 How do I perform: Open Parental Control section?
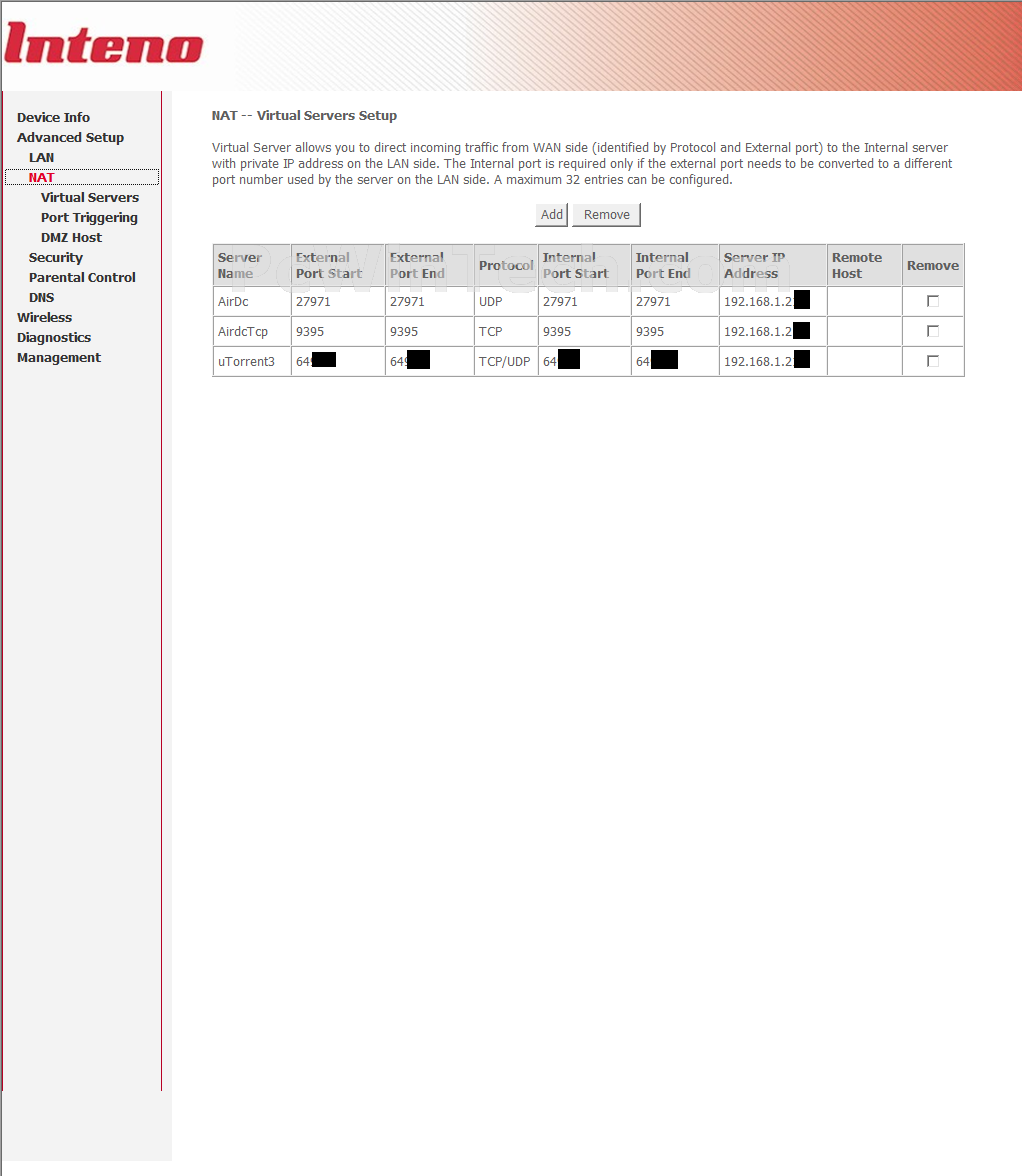click(x=82, y=278)
